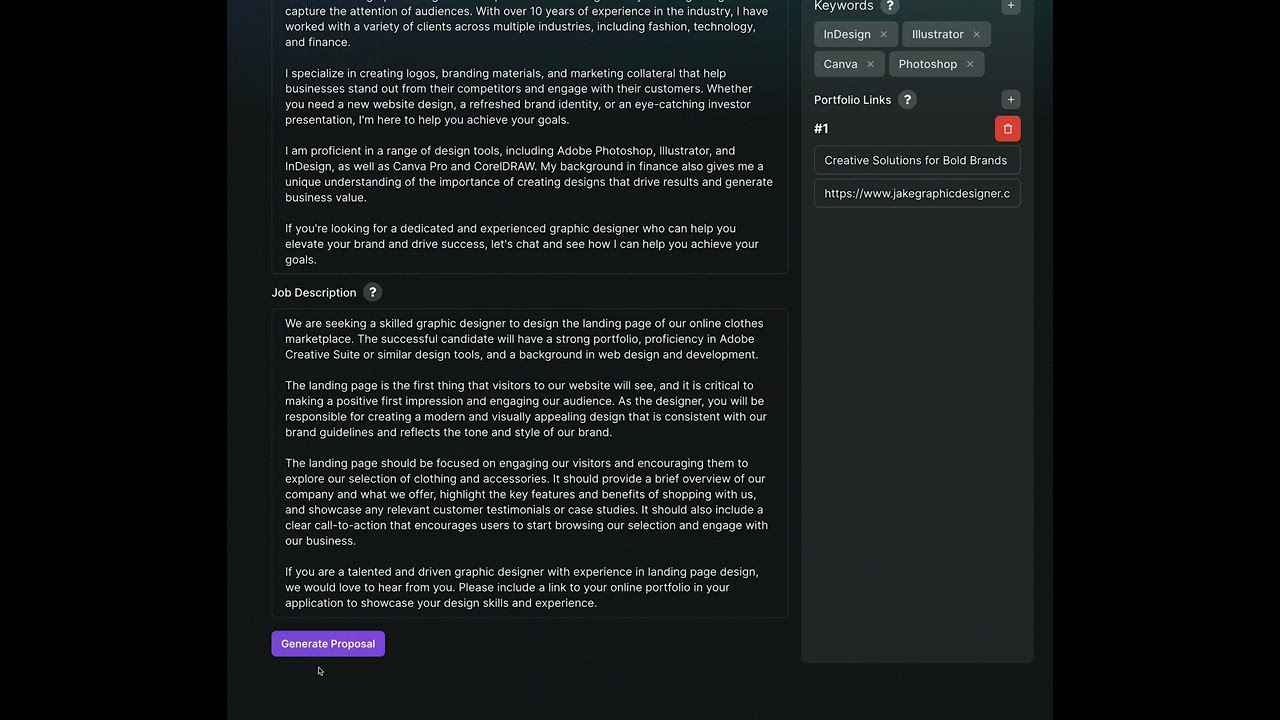Remove the InDesign keyword with its × icon
Viewport: 1280px width, 720px height.
click(x=883, y=33)
